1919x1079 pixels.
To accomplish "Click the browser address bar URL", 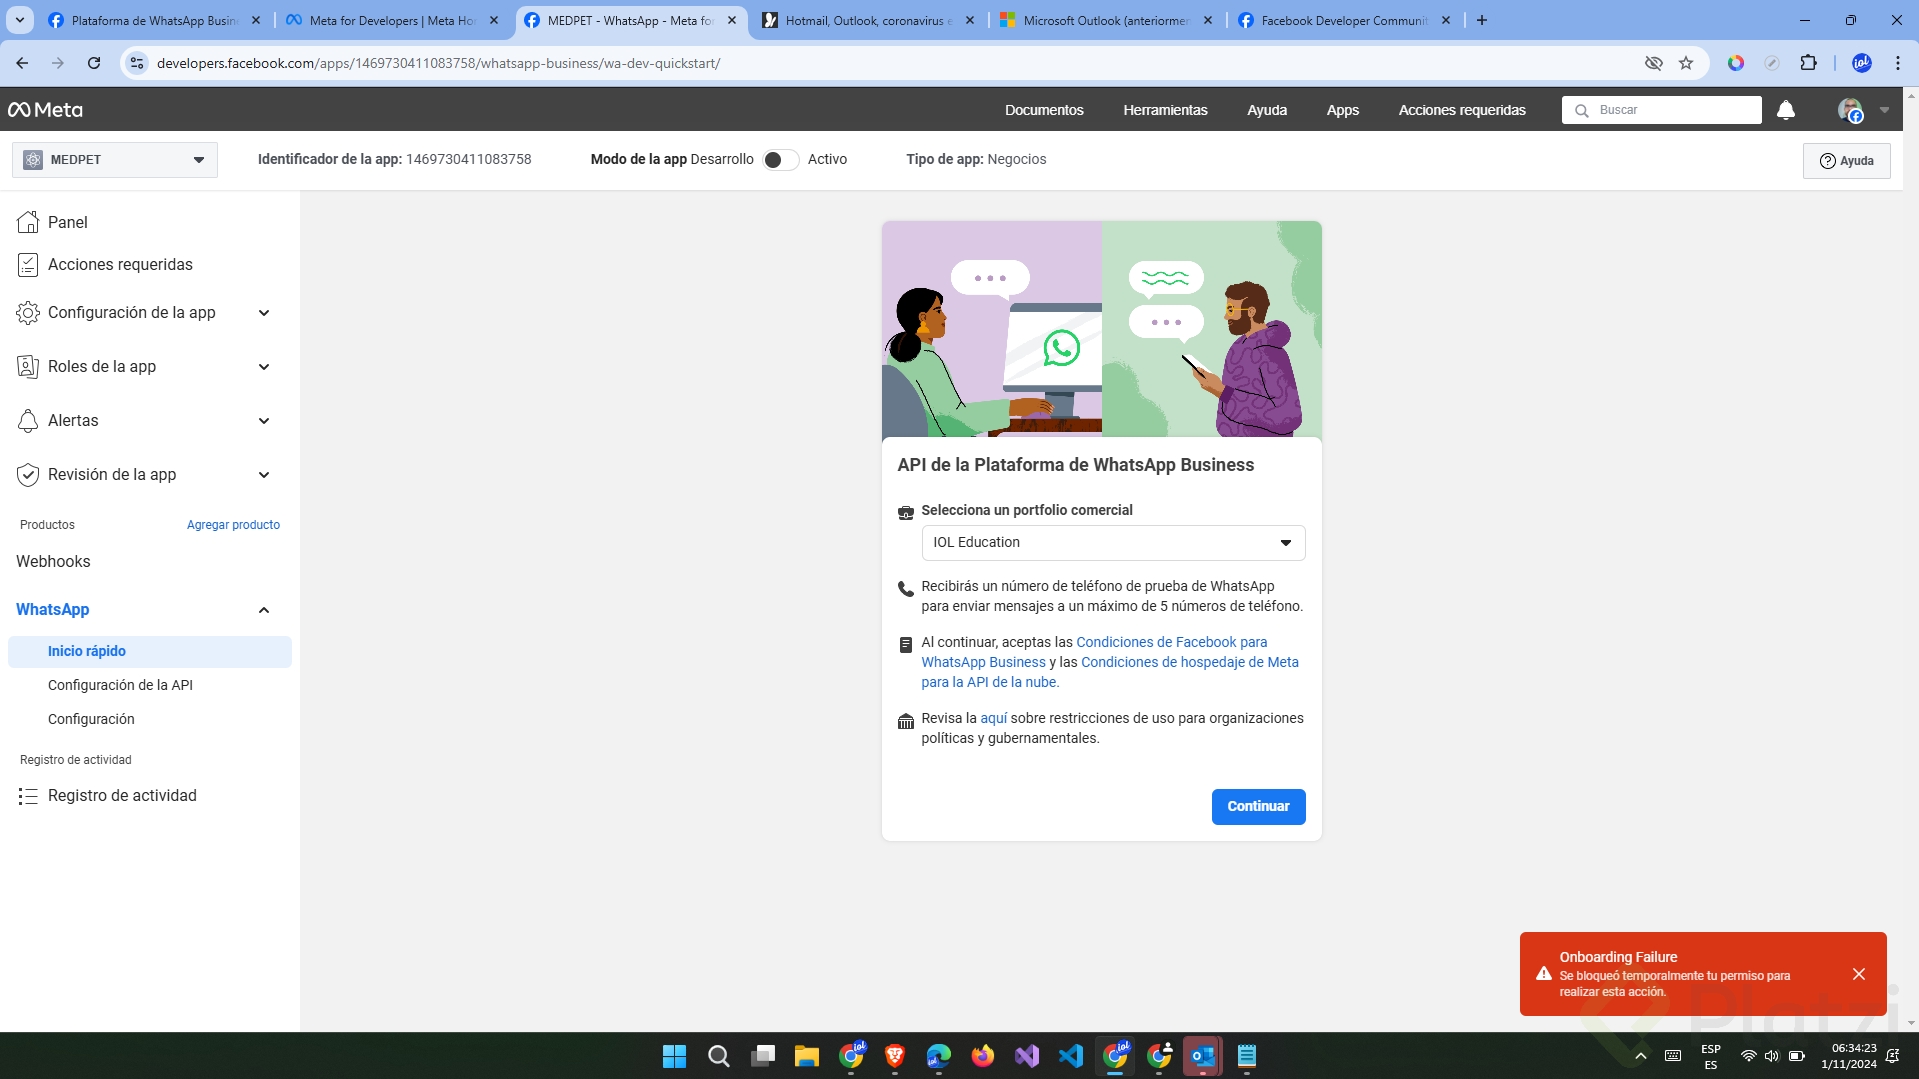I will click(x=438, y=63).
